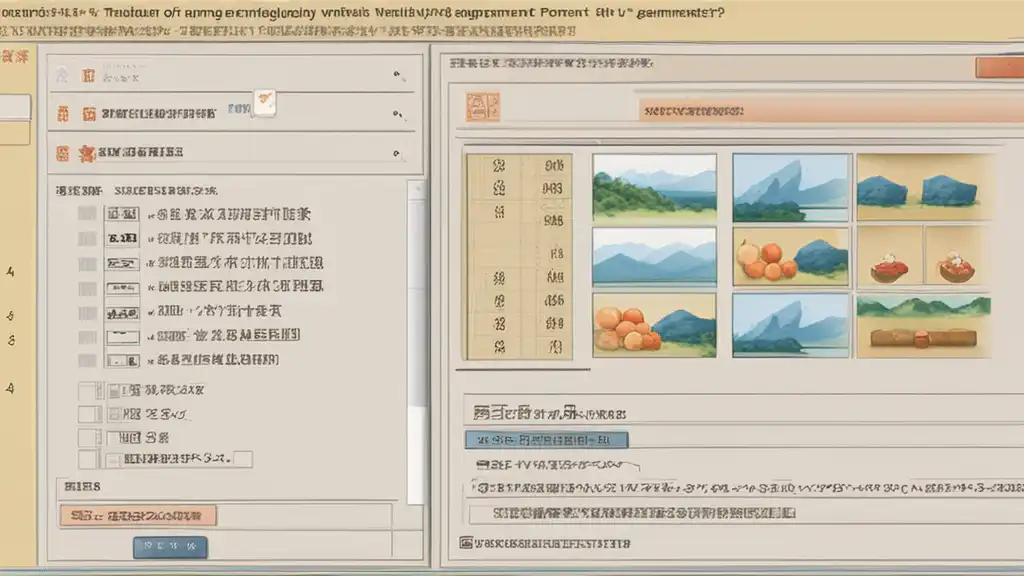The width and height of the screenshot is (1024, 576).
Task: Select the orange header bar in the right panel
Action: [831, 110]
